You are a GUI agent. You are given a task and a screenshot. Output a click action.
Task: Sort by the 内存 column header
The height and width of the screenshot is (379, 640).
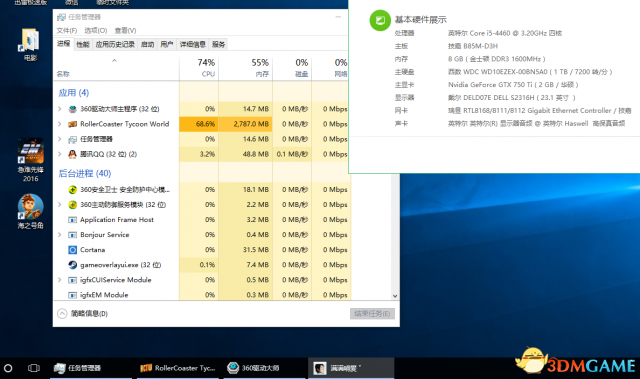[x=246, y=68]
